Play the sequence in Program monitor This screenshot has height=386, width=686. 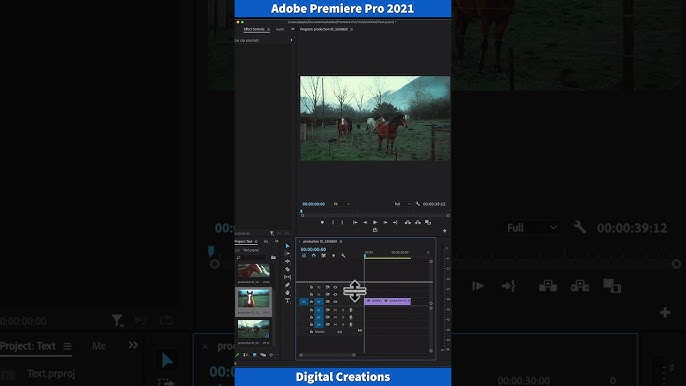click(x=375, y=222)
